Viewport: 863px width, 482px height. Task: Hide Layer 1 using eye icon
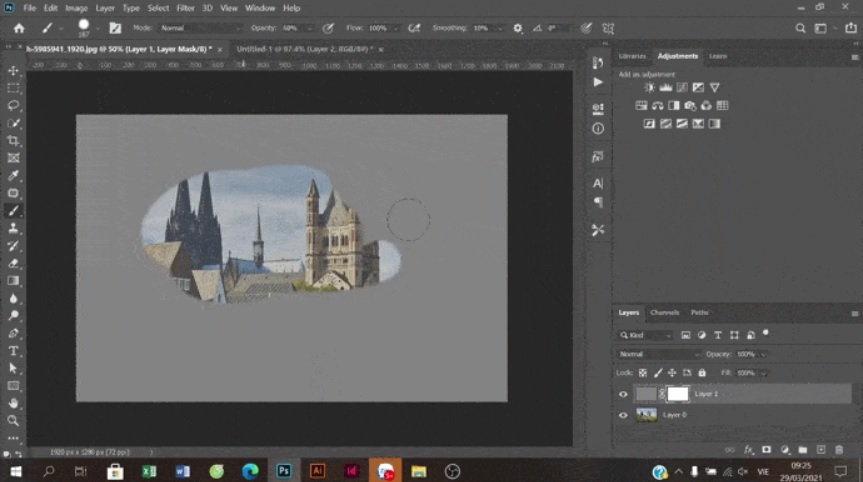(x=624, y=394)
